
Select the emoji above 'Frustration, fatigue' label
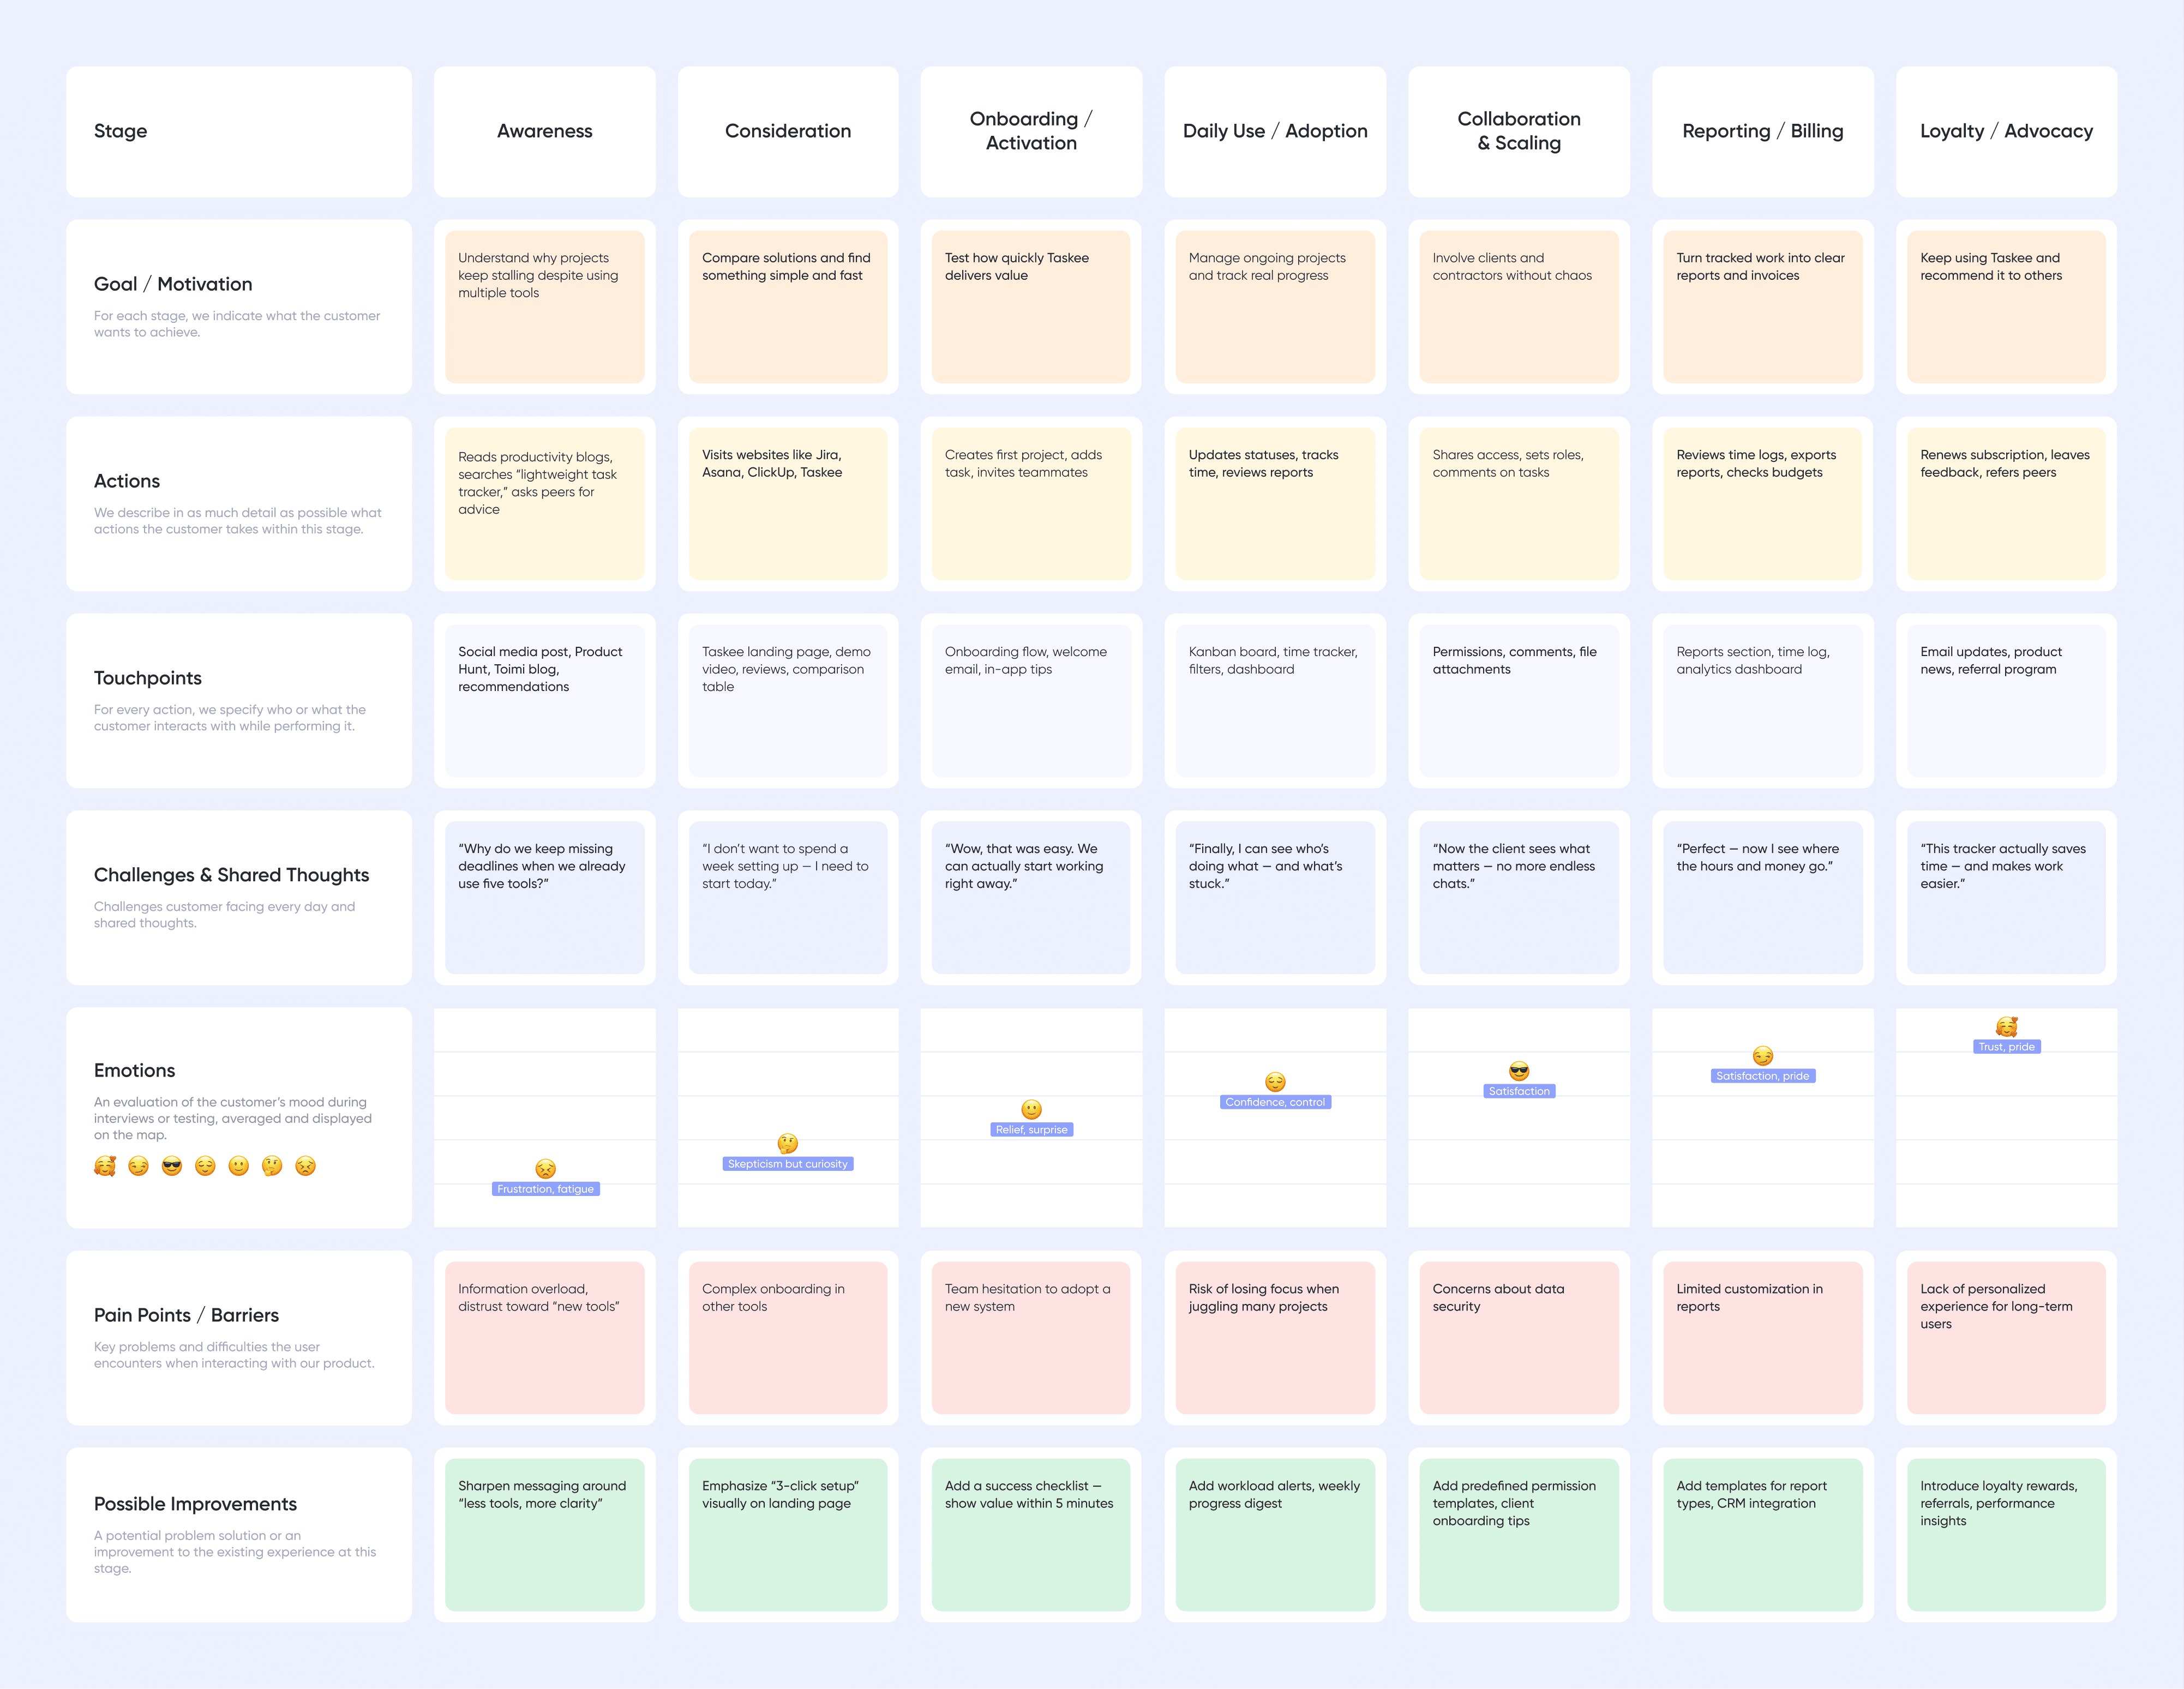[545, 1168]
